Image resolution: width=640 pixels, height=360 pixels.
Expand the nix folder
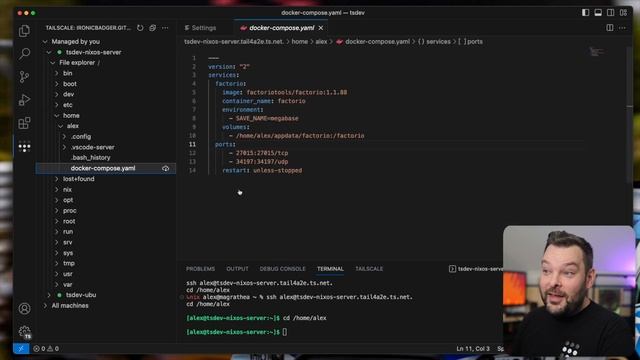point(56,190)
